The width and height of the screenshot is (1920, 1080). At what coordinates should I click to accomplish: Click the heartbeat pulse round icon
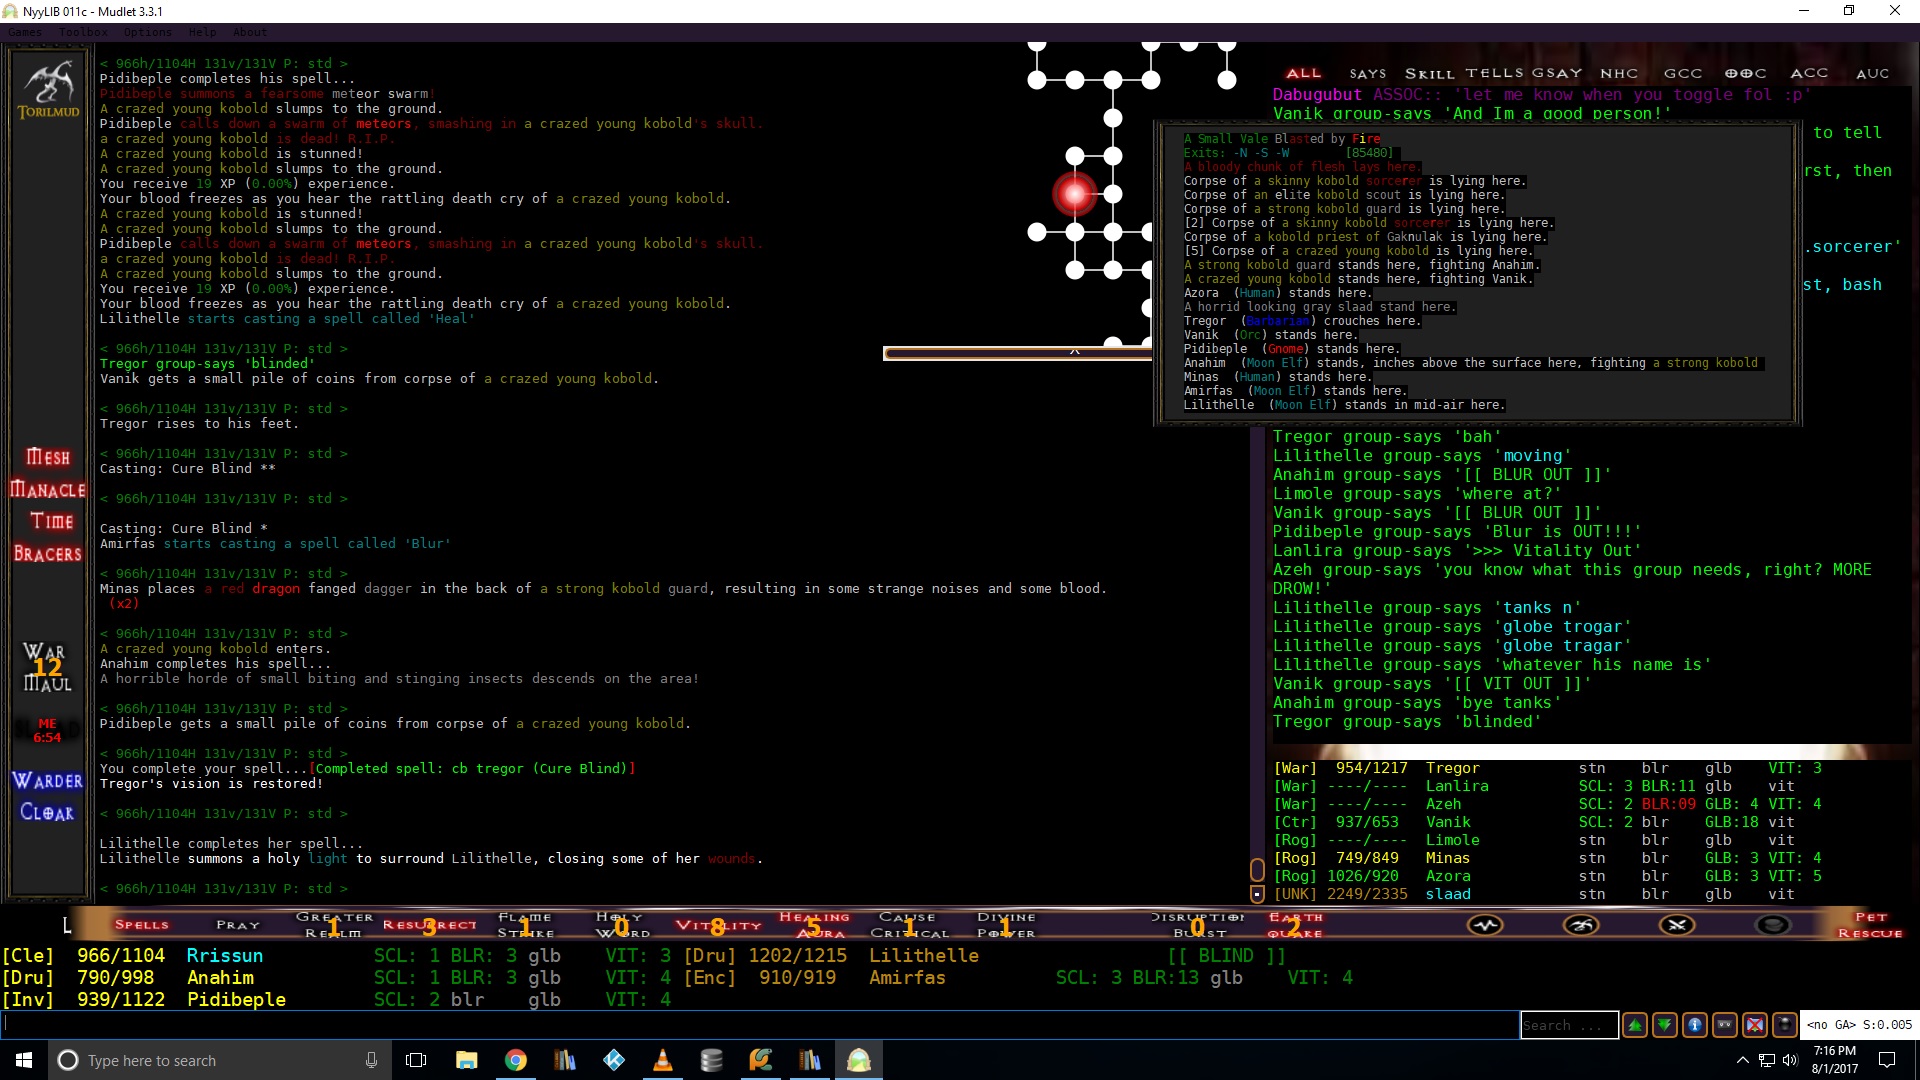[x=1485, y=925]
